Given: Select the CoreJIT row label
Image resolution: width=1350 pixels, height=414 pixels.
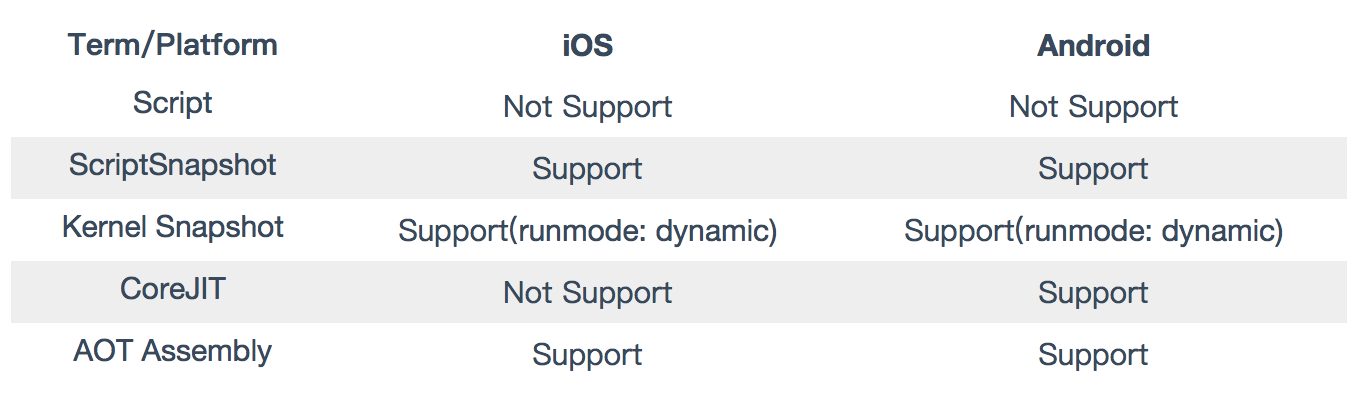Looking at the screenshot, I should (x=173, y=289).
